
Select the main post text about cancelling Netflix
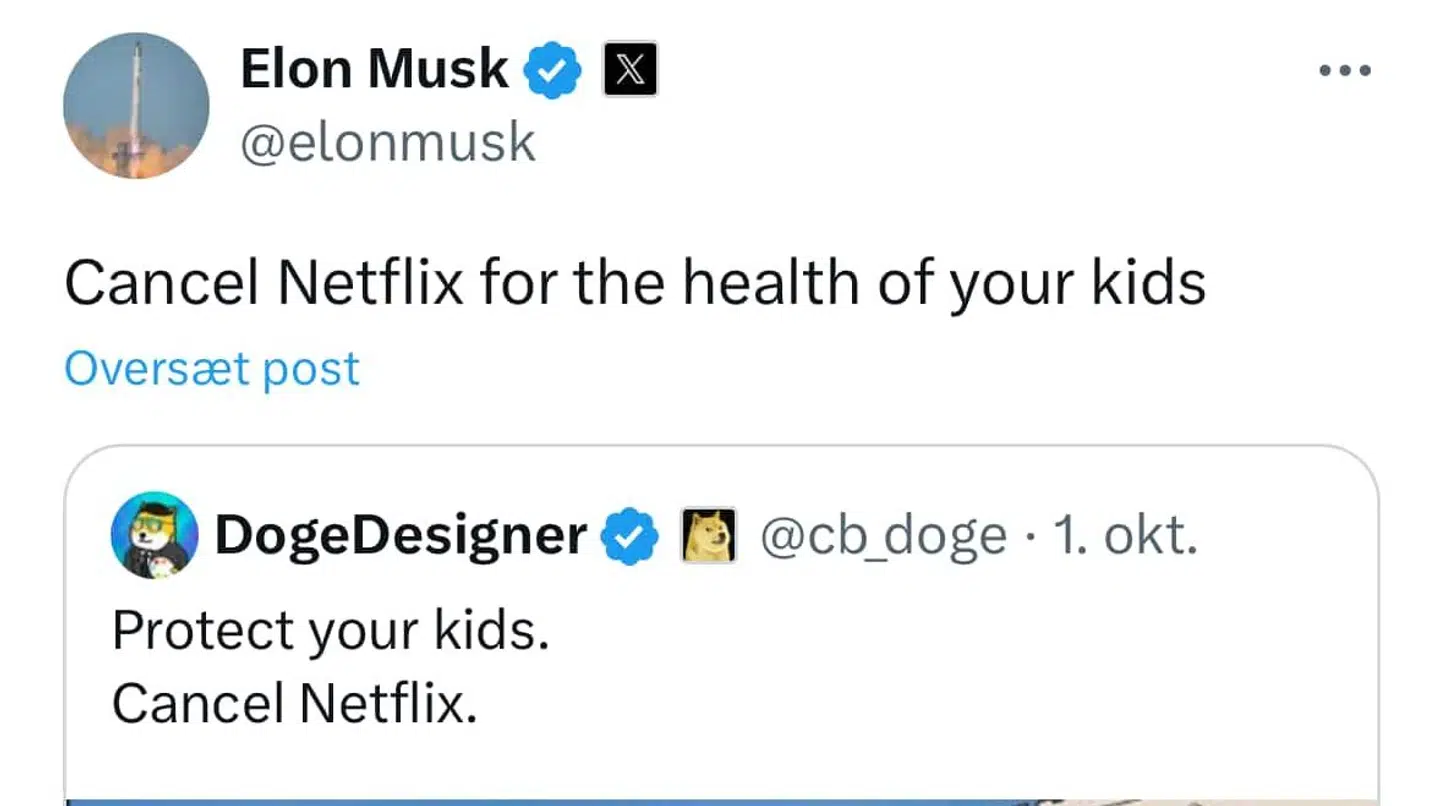[x=635, y=284]
